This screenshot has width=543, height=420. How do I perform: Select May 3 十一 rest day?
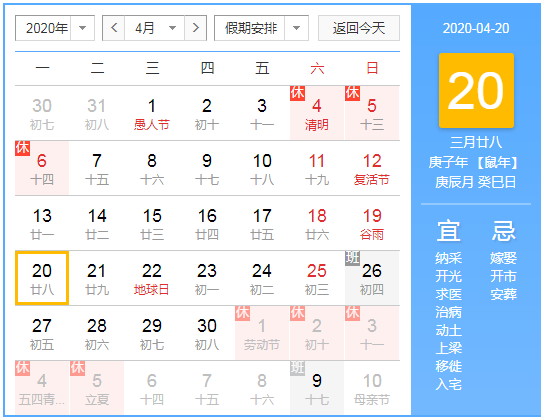pos(372,333)
